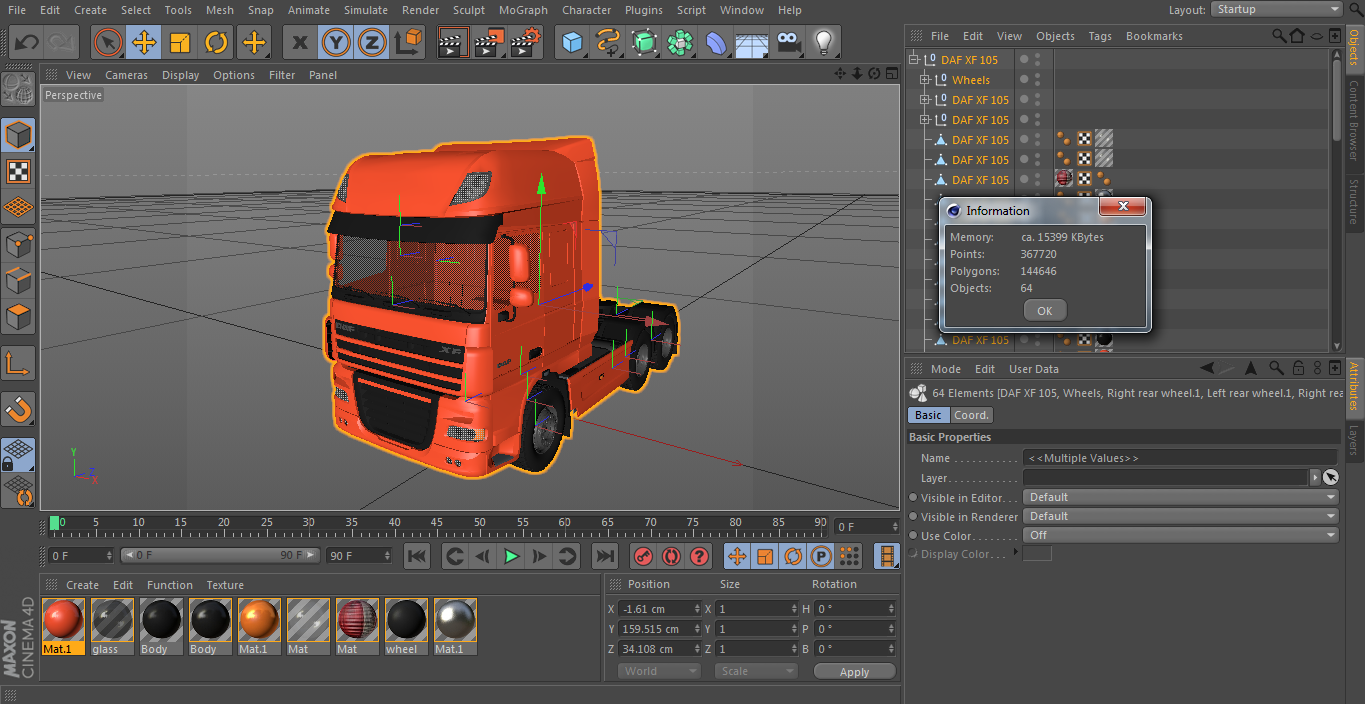Select the Rotate tool in top toolbar
Screen dimensions: 1365x704
(216, 42)
